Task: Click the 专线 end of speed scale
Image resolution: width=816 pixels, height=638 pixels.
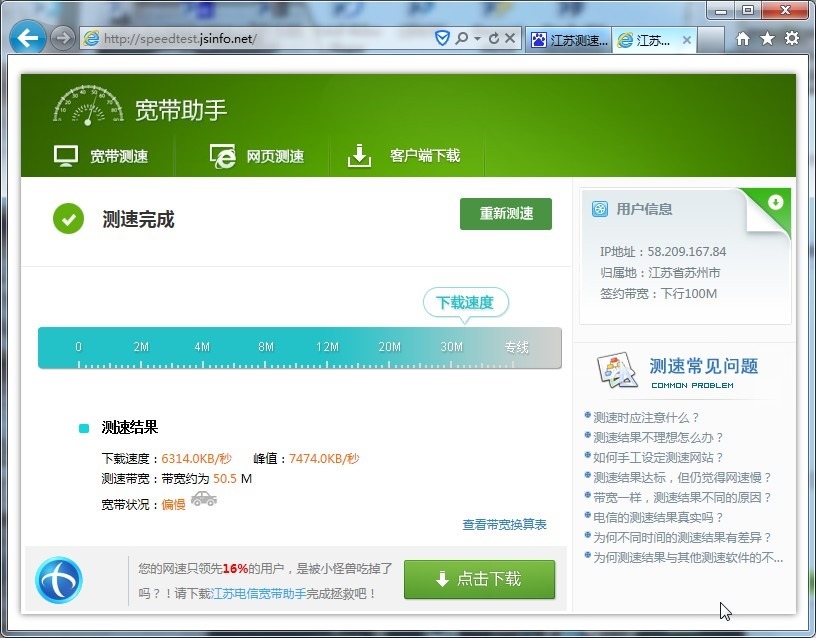Action: click(x=516, y=347)
